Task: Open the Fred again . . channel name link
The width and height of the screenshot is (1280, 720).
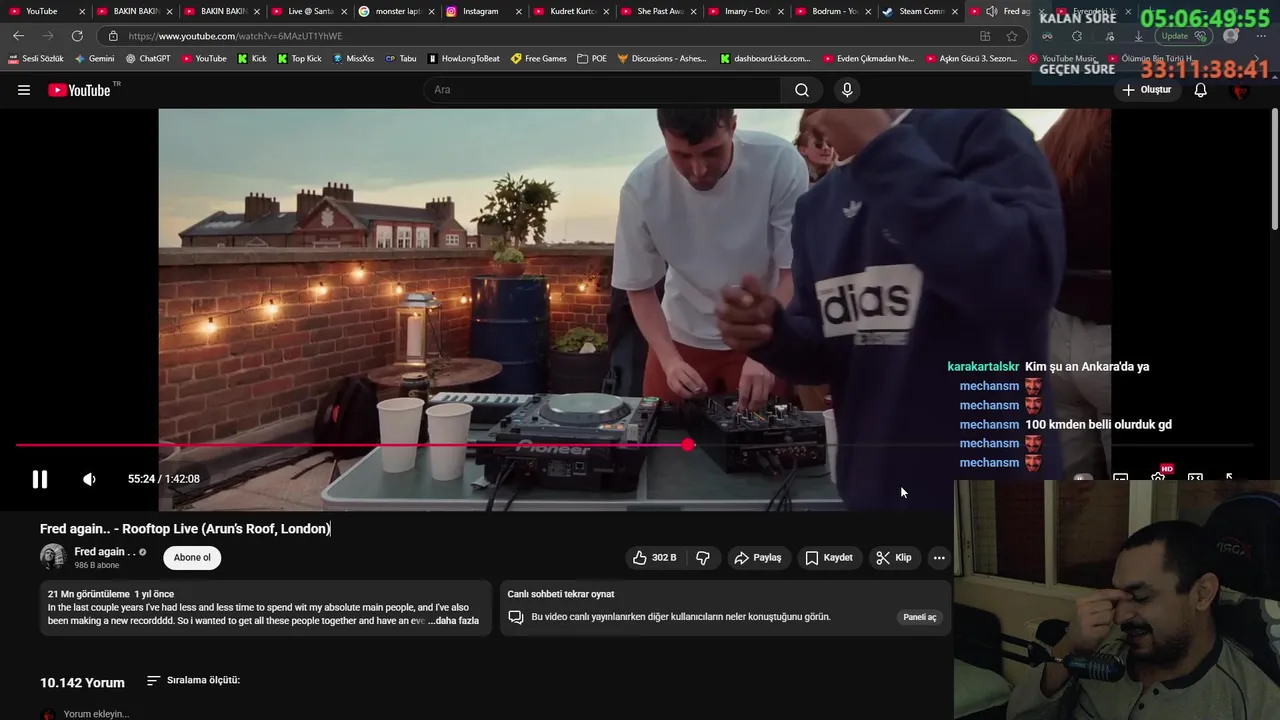Action: 104,552
